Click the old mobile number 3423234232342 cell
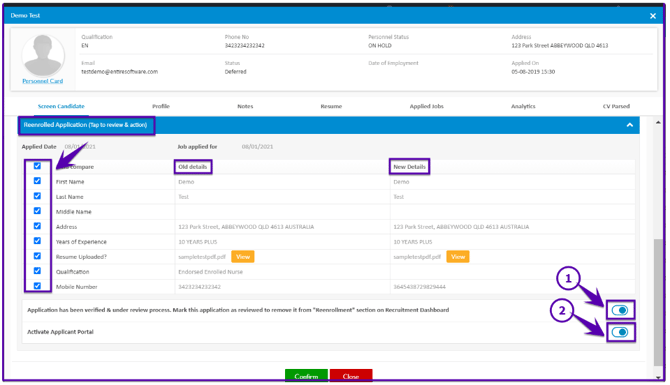 click(199, 287)
